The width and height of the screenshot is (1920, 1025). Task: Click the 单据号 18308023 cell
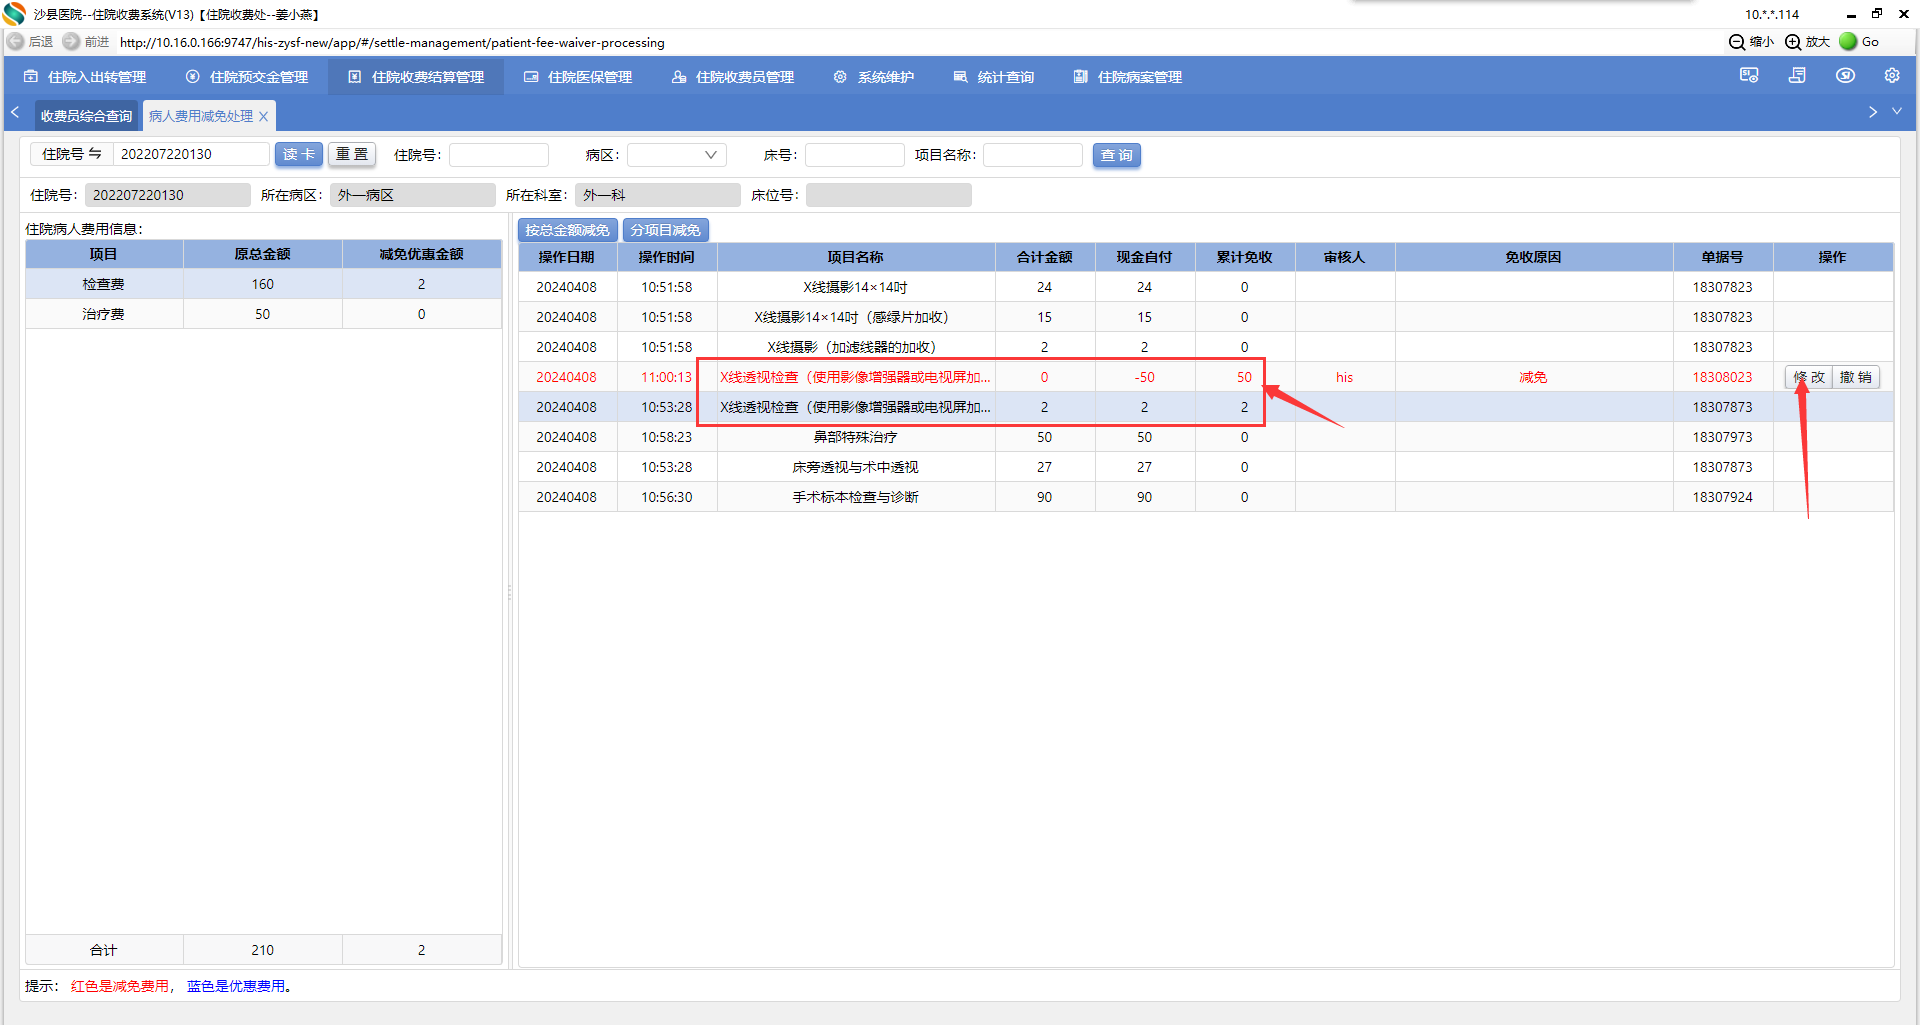(x=1722, y=377)
